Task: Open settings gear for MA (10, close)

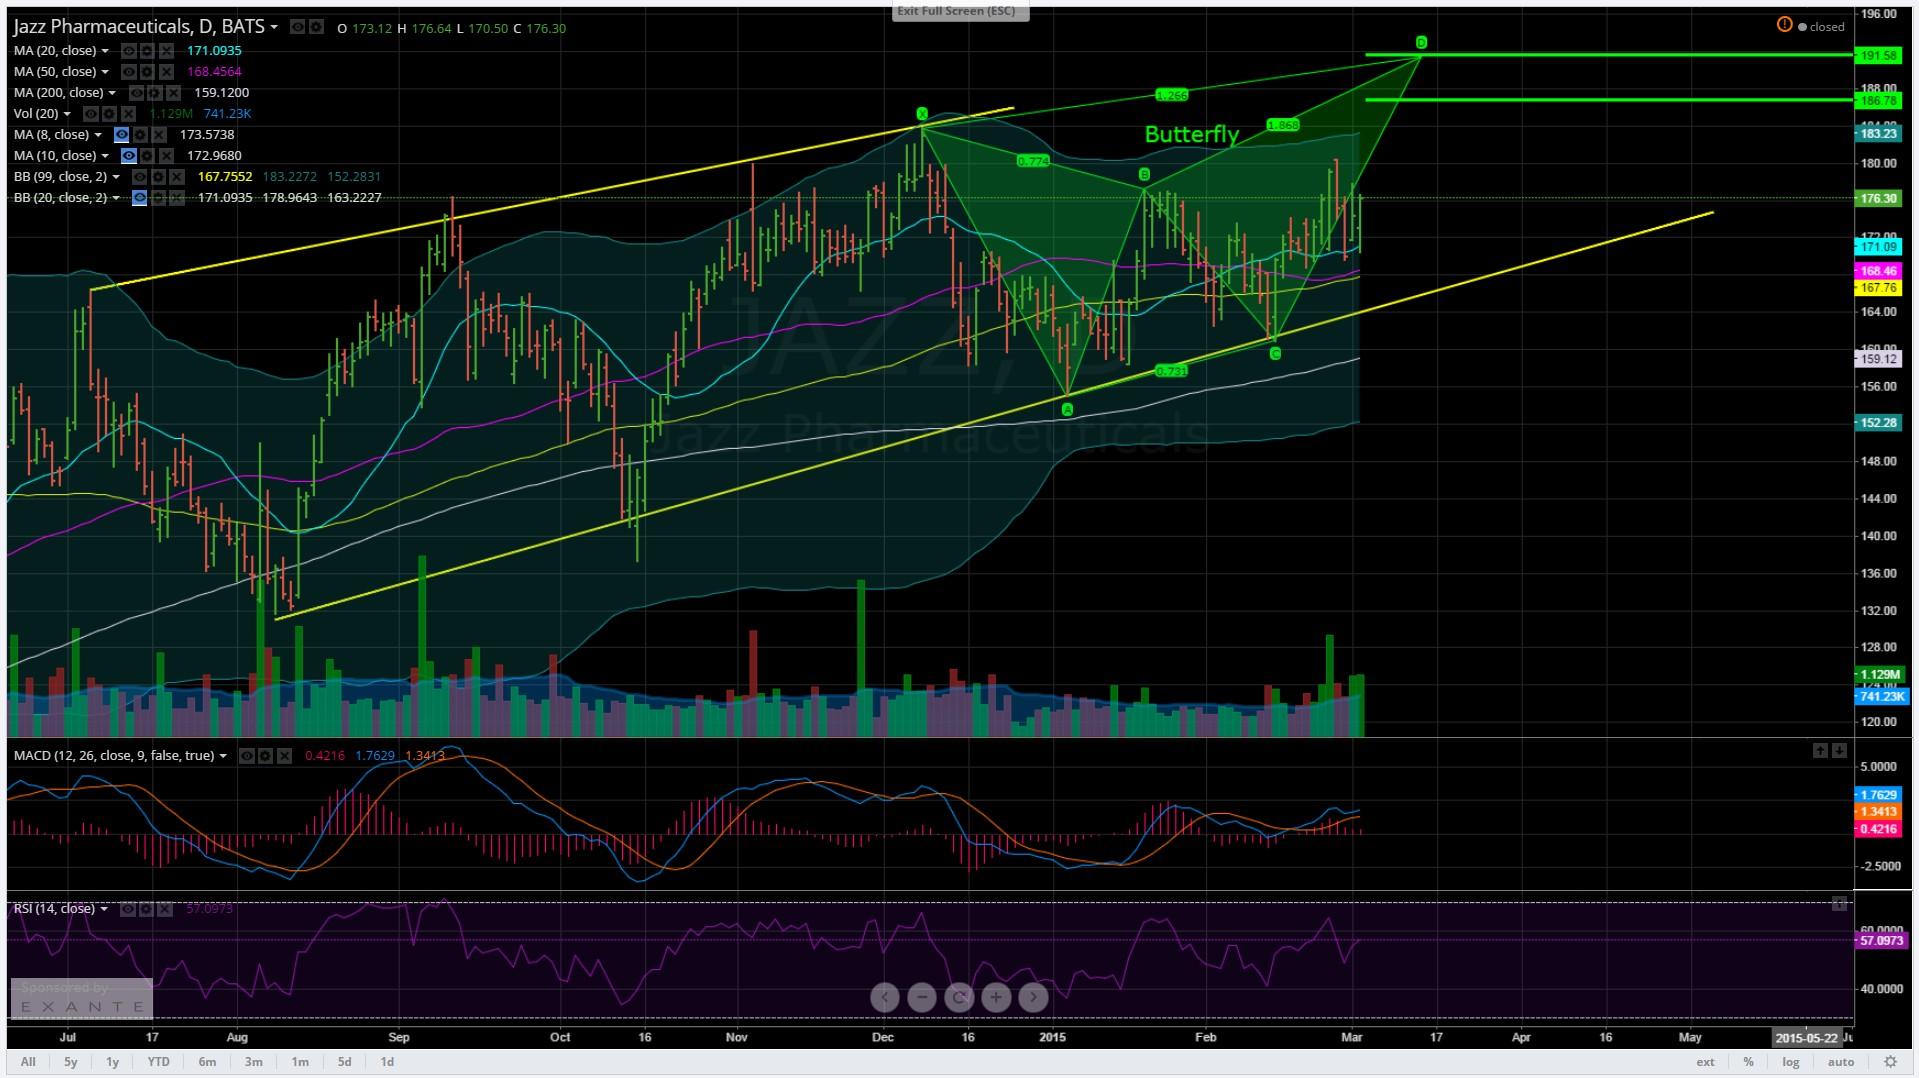Action: coord(147,155)
